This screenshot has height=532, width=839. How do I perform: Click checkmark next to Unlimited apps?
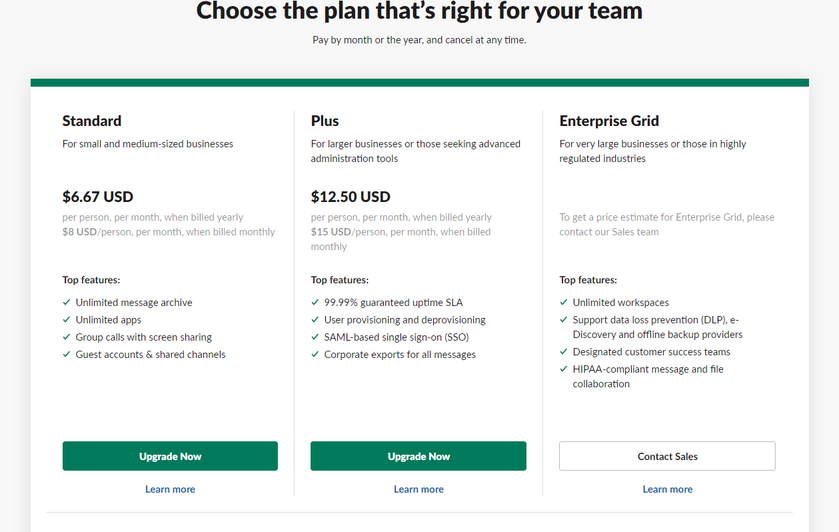(66, 320)
